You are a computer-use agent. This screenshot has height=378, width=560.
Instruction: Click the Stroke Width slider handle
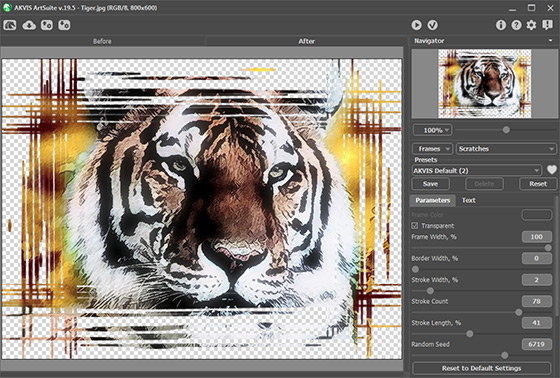pos(430,290)
